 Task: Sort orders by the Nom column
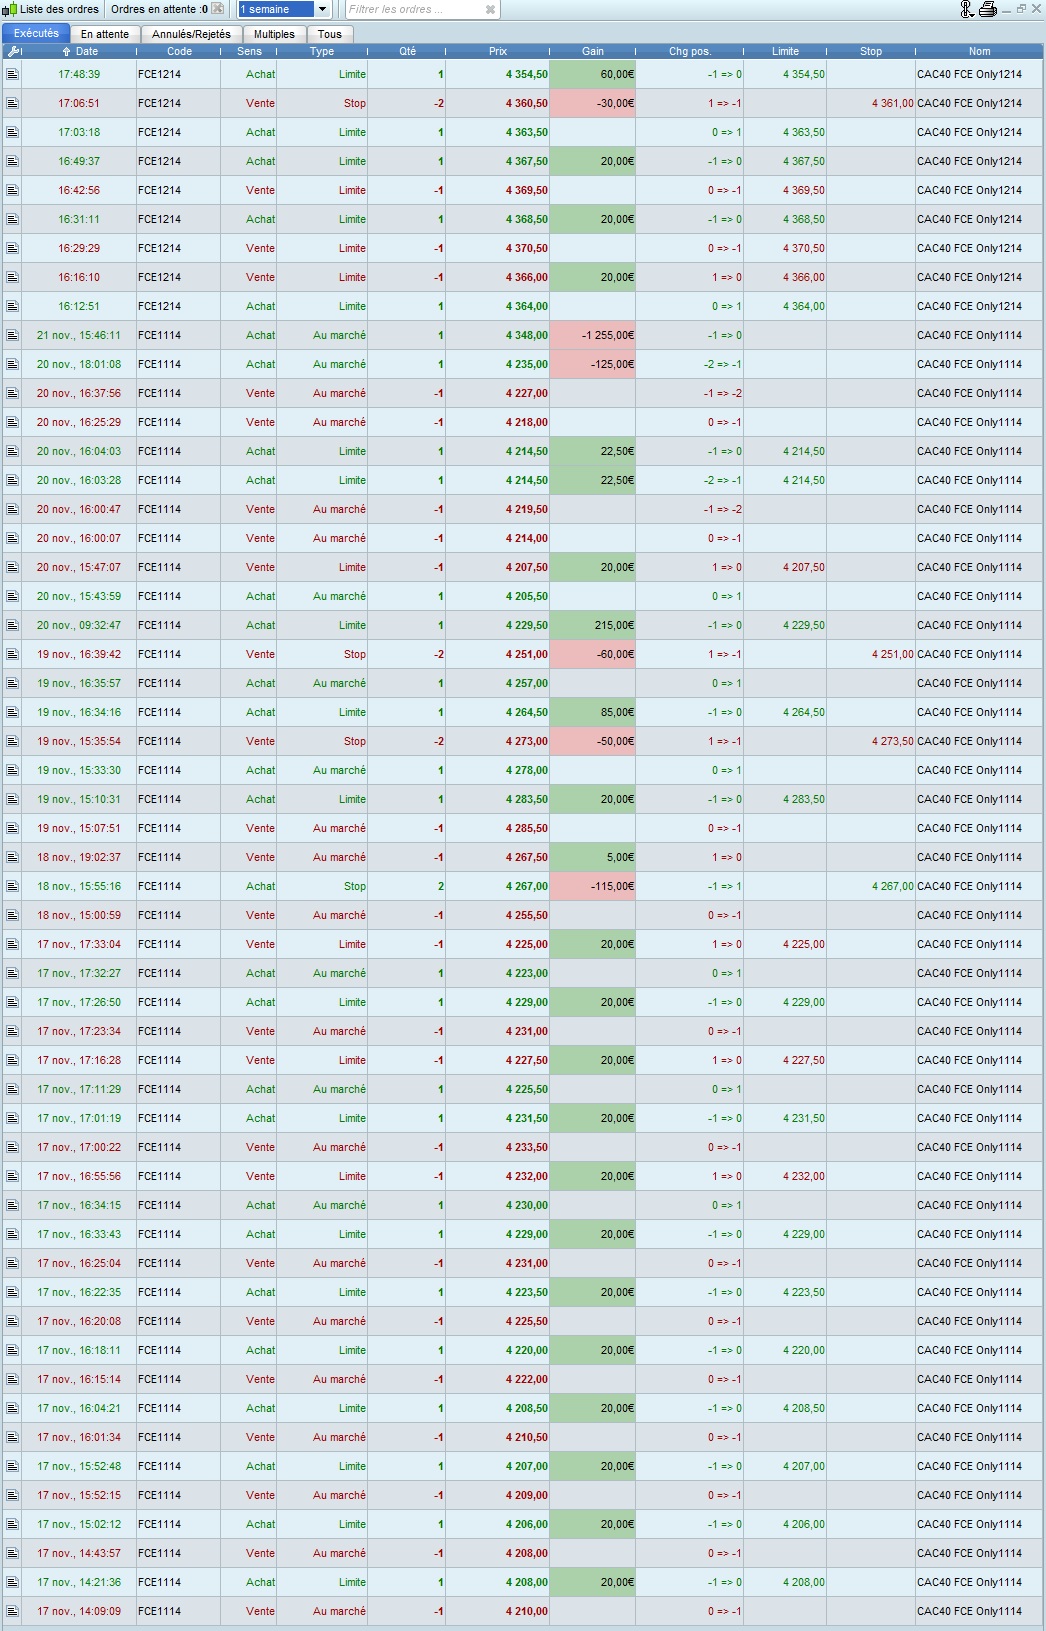point(979,51)
